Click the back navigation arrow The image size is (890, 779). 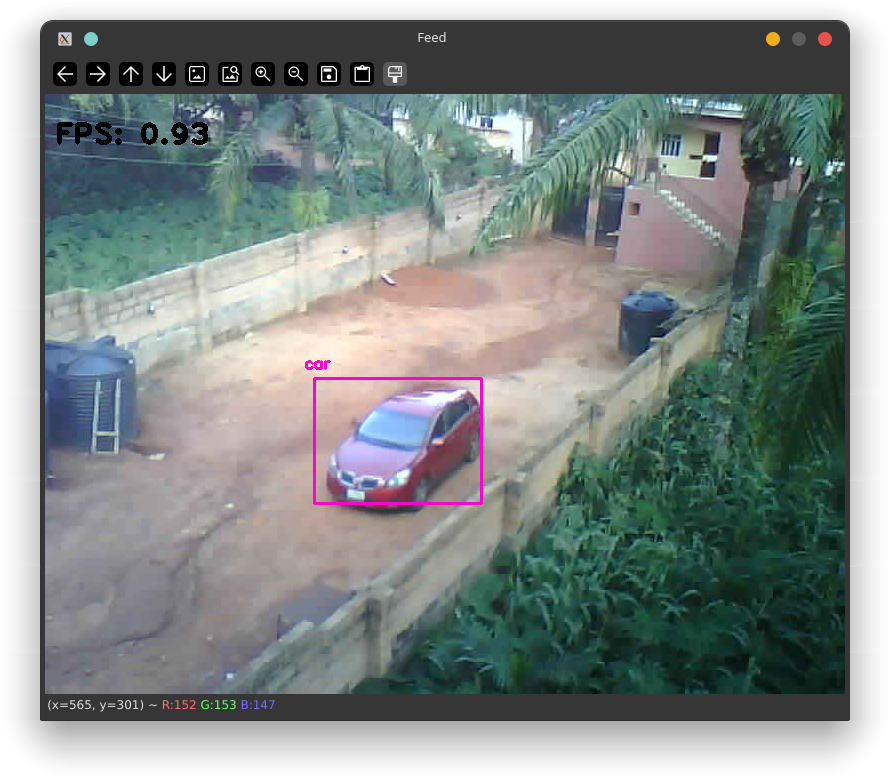tap(65, 73)
